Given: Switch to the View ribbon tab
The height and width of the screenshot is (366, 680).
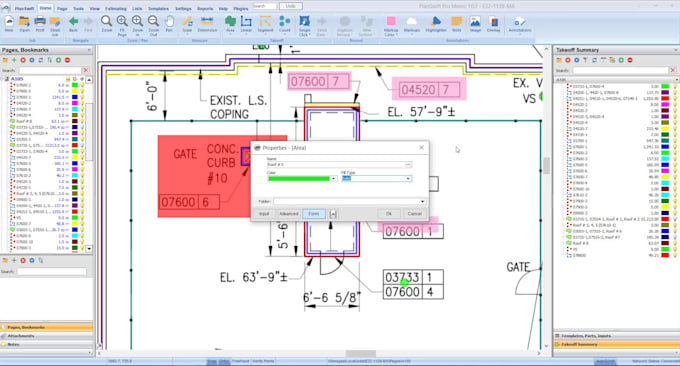Looking at the screenshot, I should coord(95,8).
